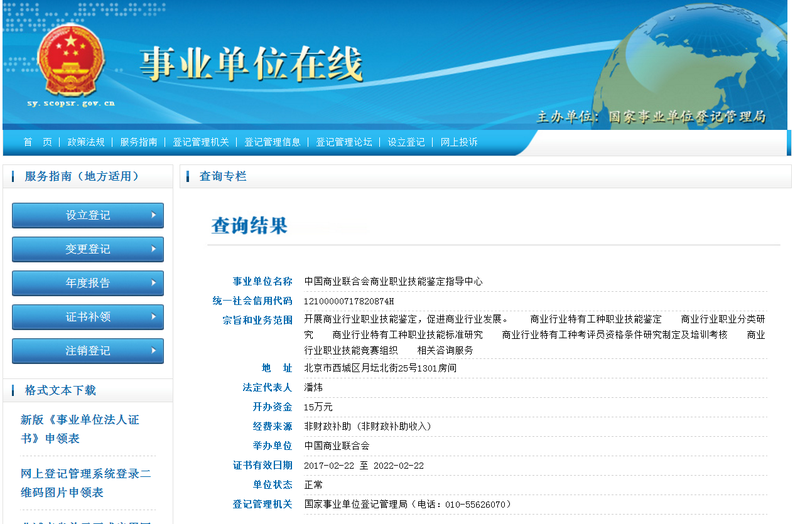Open the 登记管理机关 menu item

(201, 142)
